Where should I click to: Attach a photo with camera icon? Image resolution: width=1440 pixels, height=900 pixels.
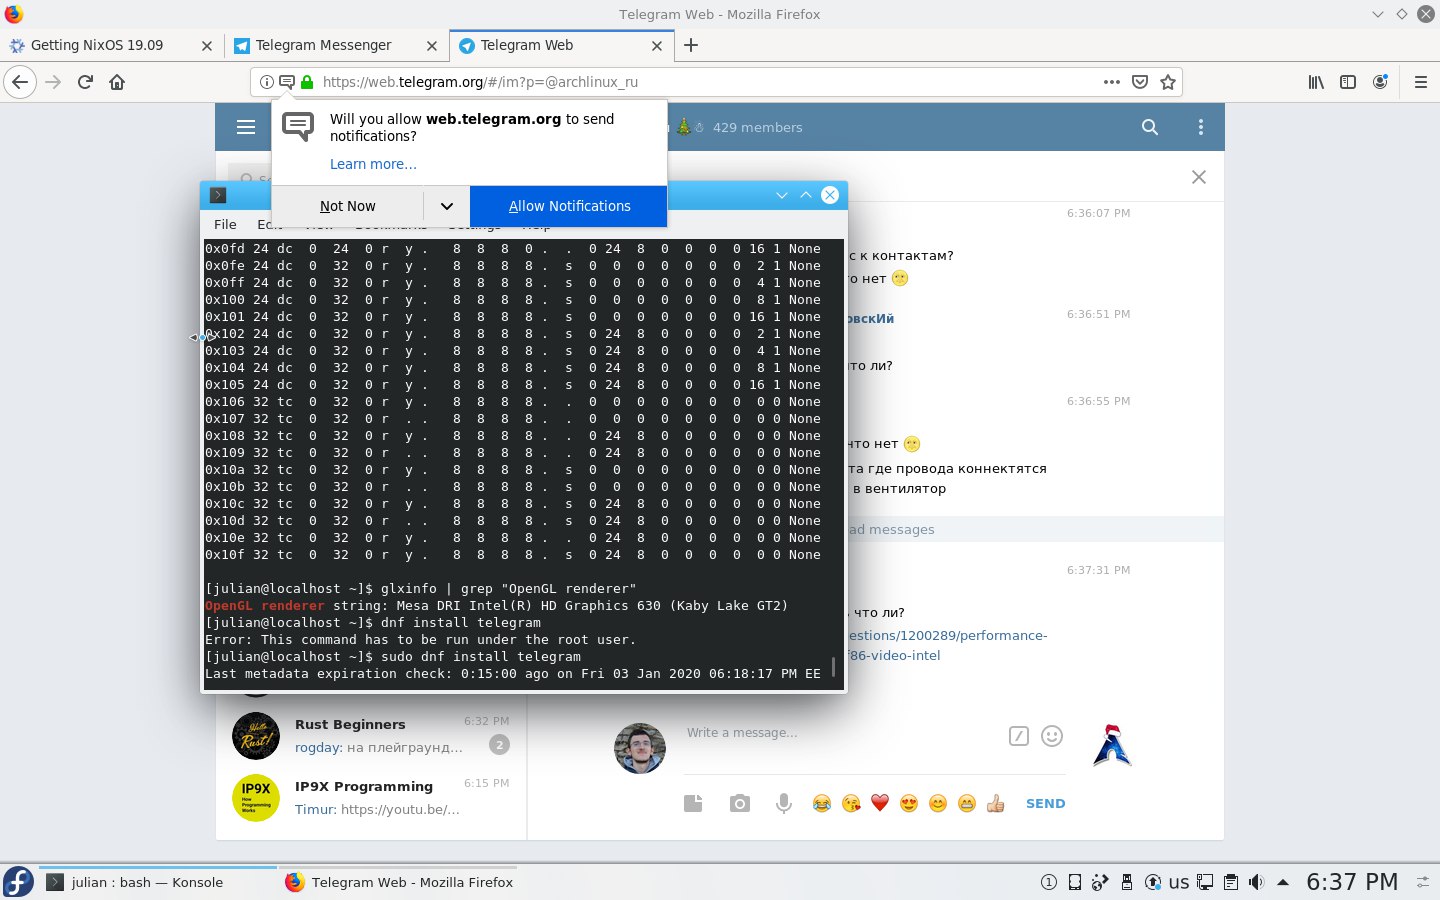point(739,803)
